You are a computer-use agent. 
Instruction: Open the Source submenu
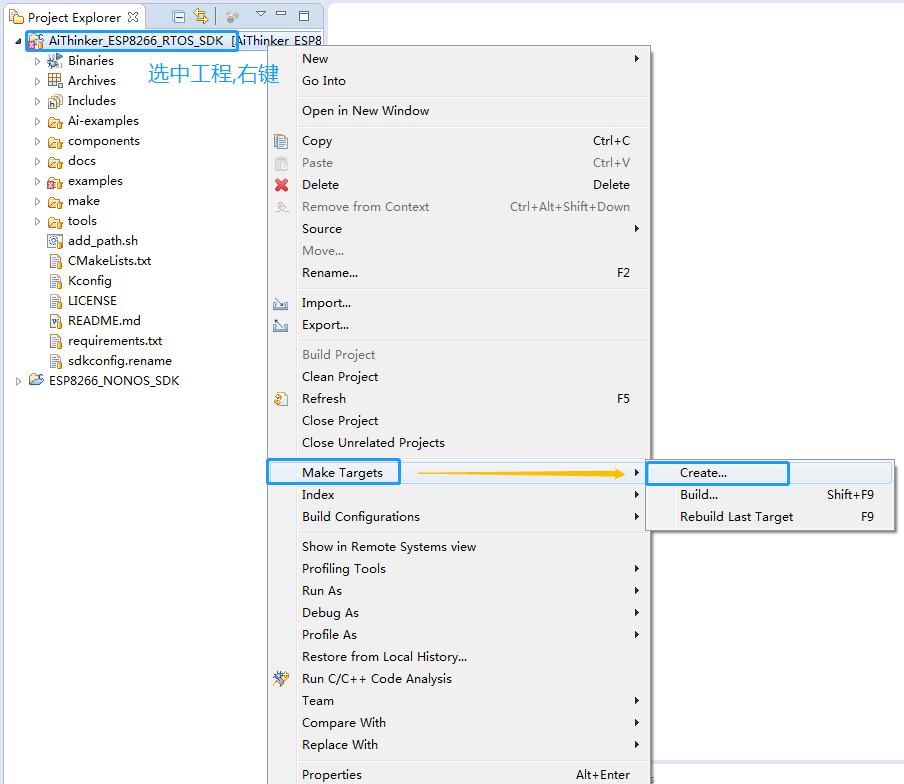[459, 229]
